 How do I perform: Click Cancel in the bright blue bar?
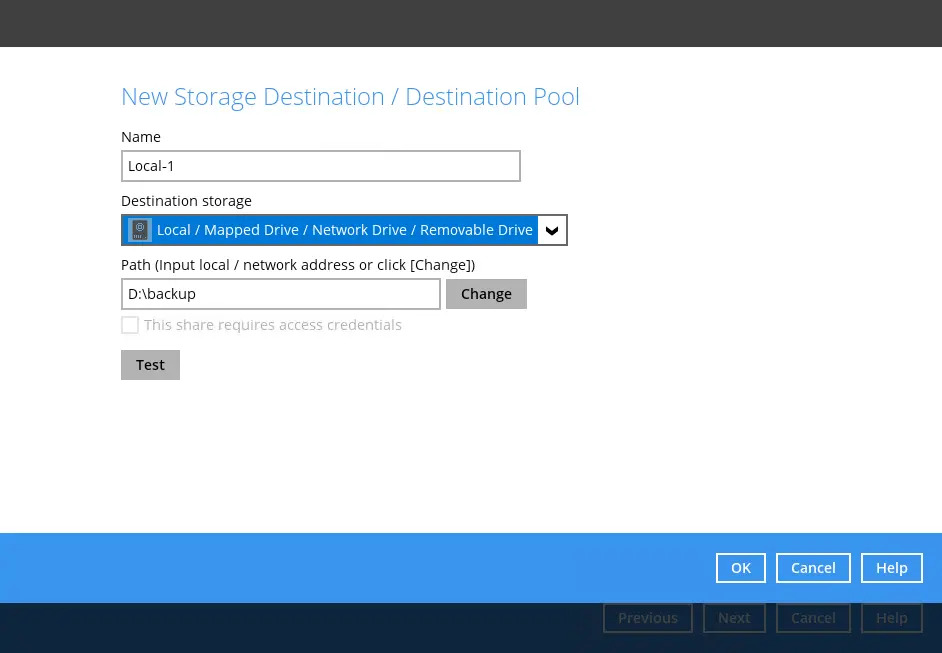[x=813, y=568]
